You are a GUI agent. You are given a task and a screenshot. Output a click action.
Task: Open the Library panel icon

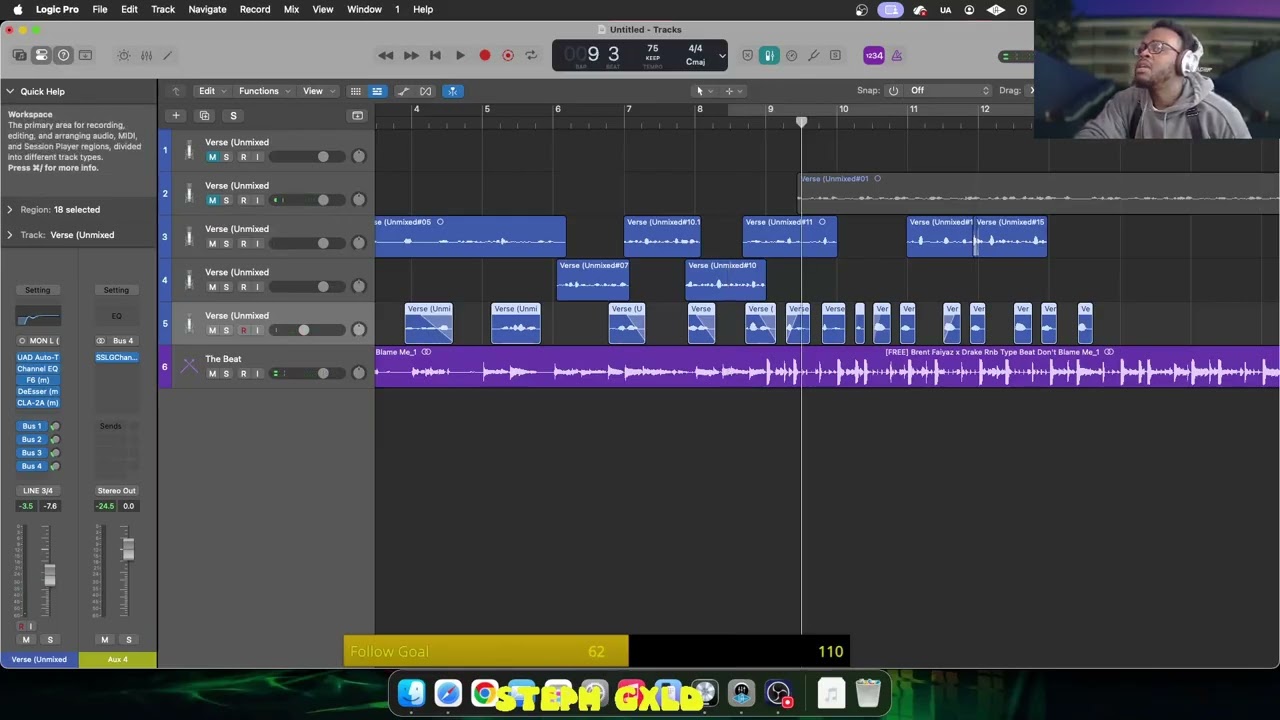pyautogui.click(x=20, y=55)
